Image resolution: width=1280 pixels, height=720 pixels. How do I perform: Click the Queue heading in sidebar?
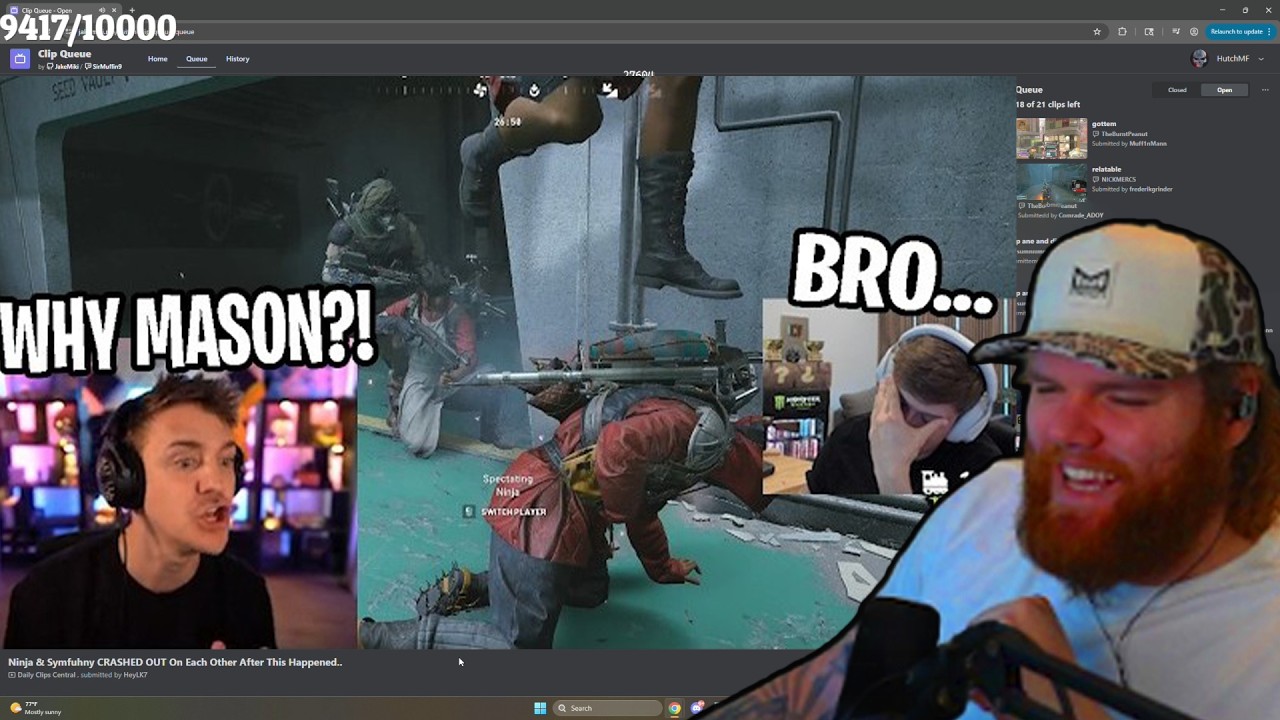click(1029, 90)
